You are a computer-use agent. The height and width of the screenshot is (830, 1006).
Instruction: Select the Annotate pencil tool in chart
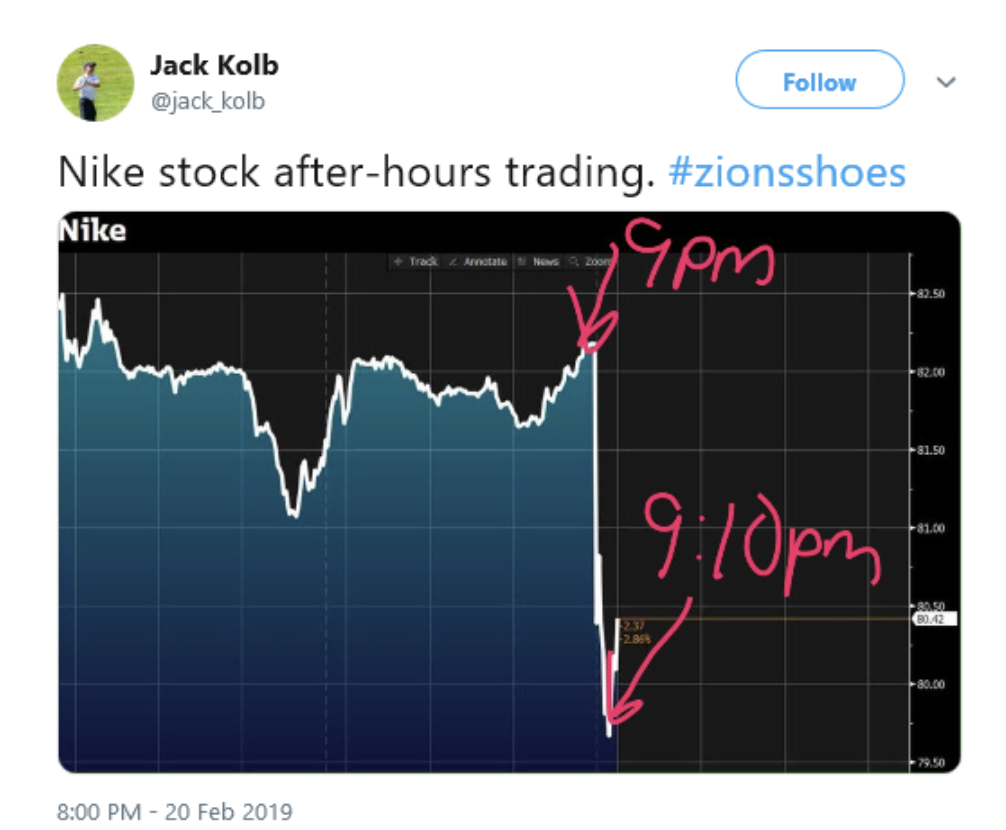click(478, 261)
